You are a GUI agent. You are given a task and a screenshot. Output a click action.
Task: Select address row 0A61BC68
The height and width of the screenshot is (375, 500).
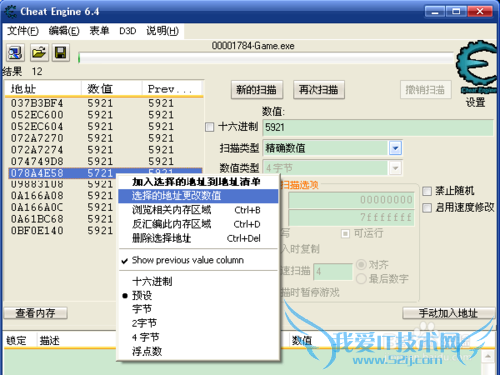tap(62, 219)
